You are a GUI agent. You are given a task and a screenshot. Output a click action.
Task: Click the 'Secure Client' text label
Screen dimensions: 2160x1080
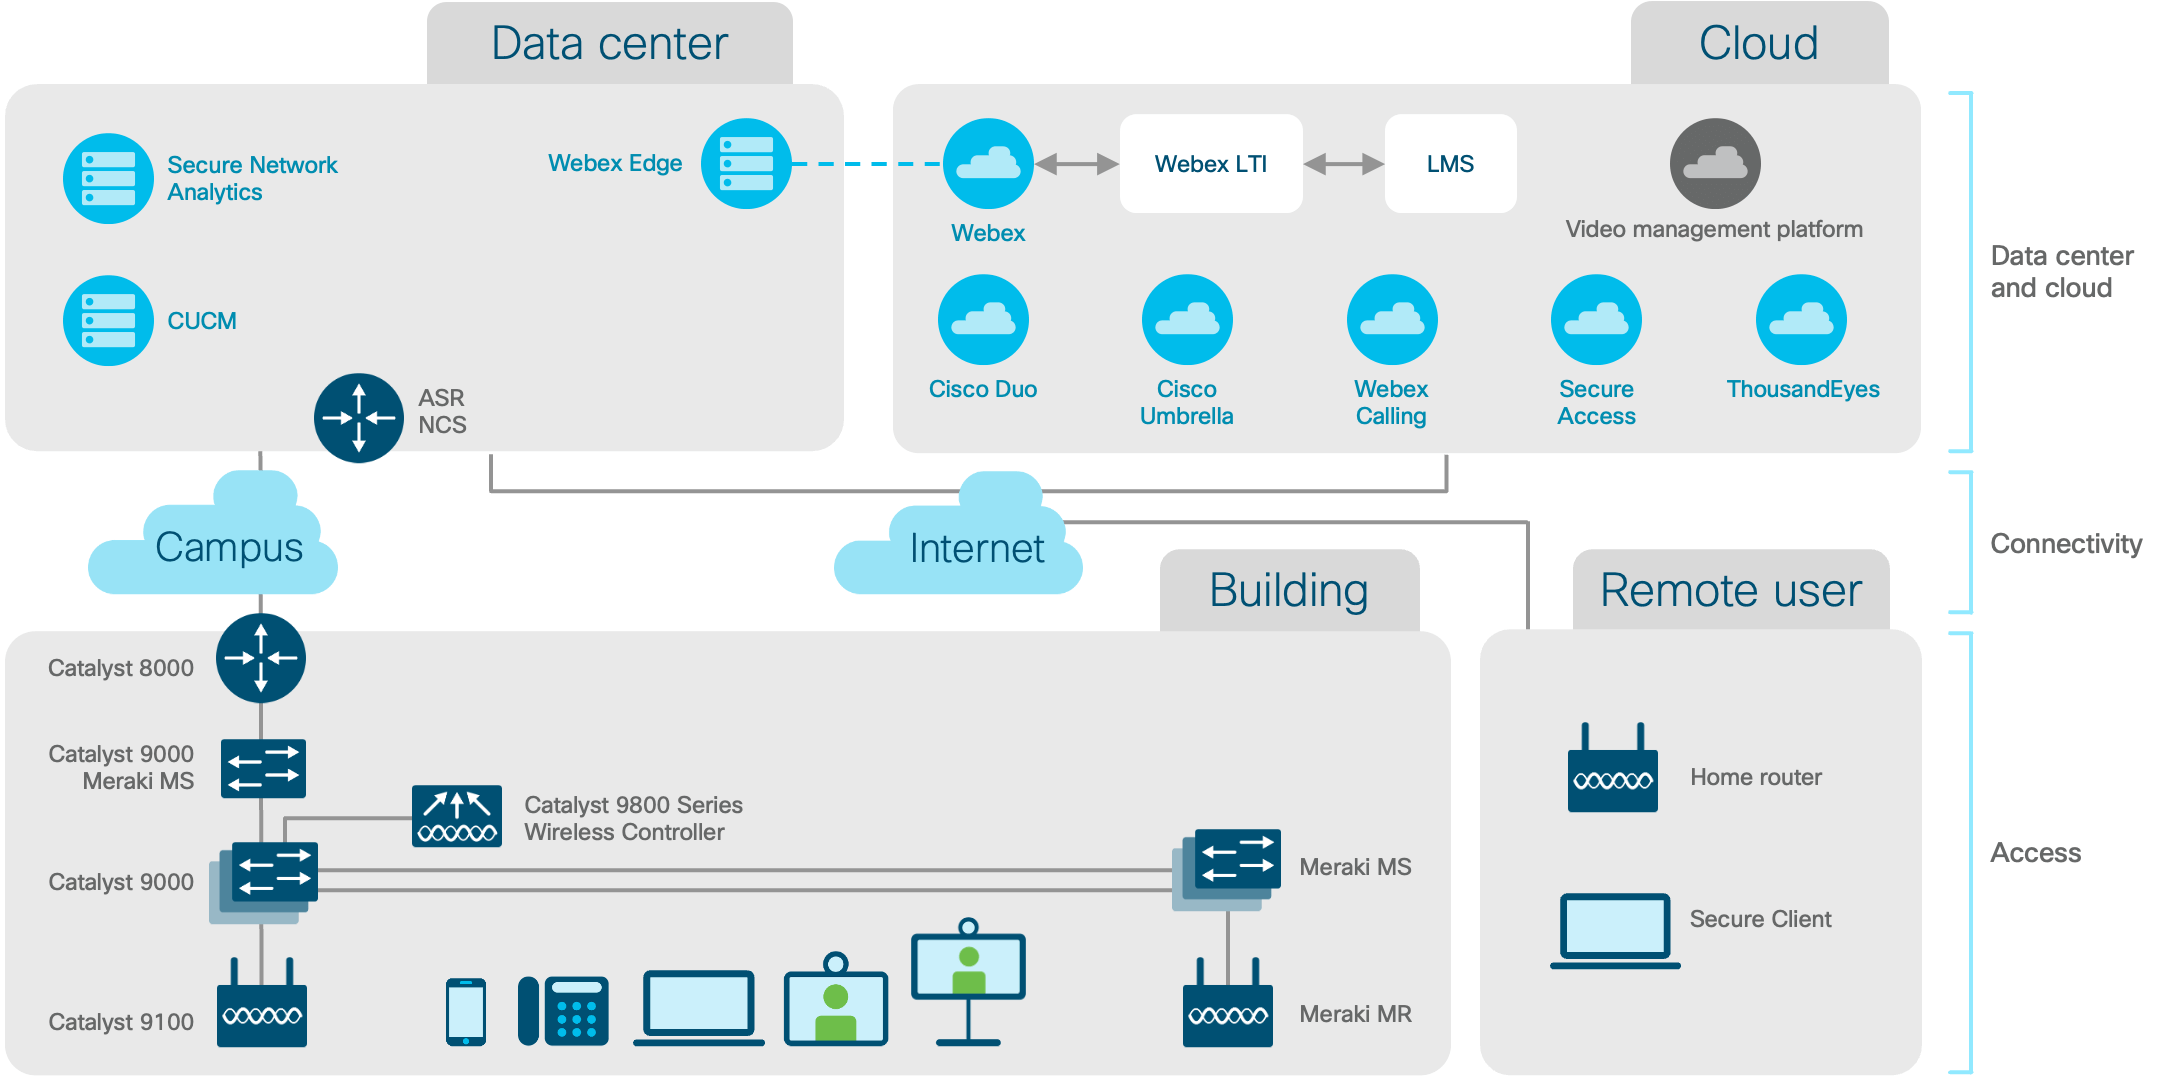pos(1760,919)
